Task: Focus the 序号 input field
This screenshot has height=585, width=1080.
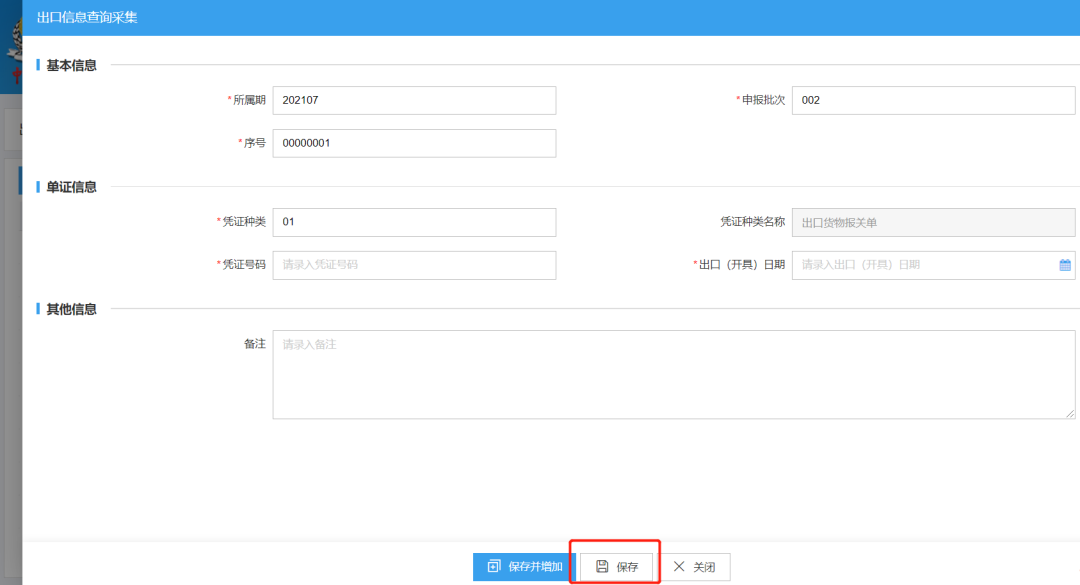Action: 414,143
